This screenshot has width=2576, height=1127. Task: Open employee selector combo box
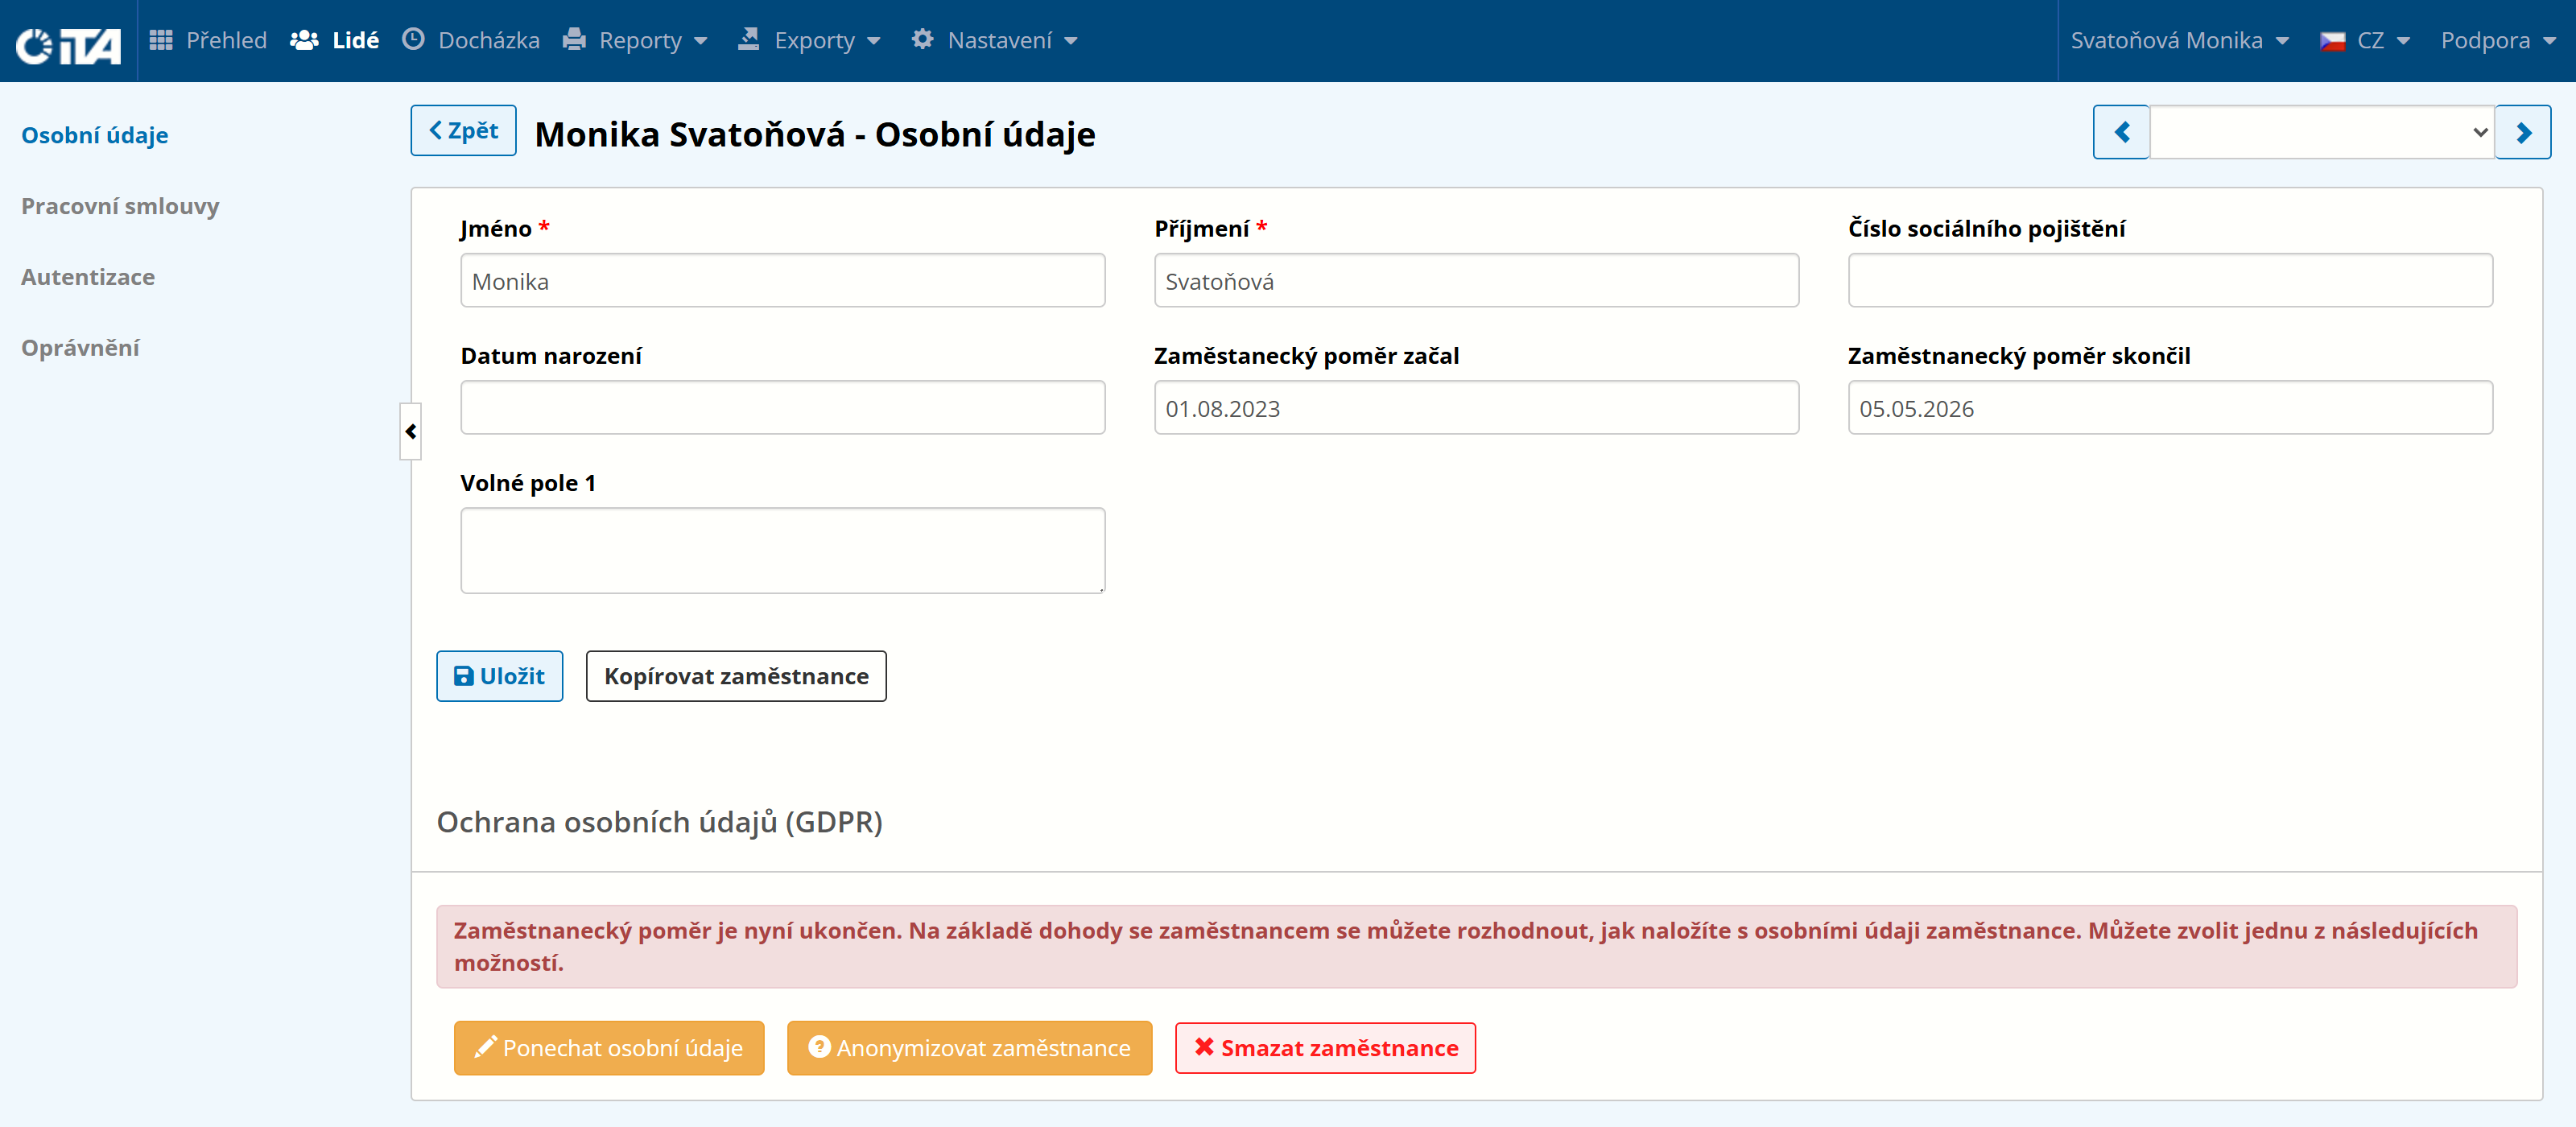tap(2322, 132)
